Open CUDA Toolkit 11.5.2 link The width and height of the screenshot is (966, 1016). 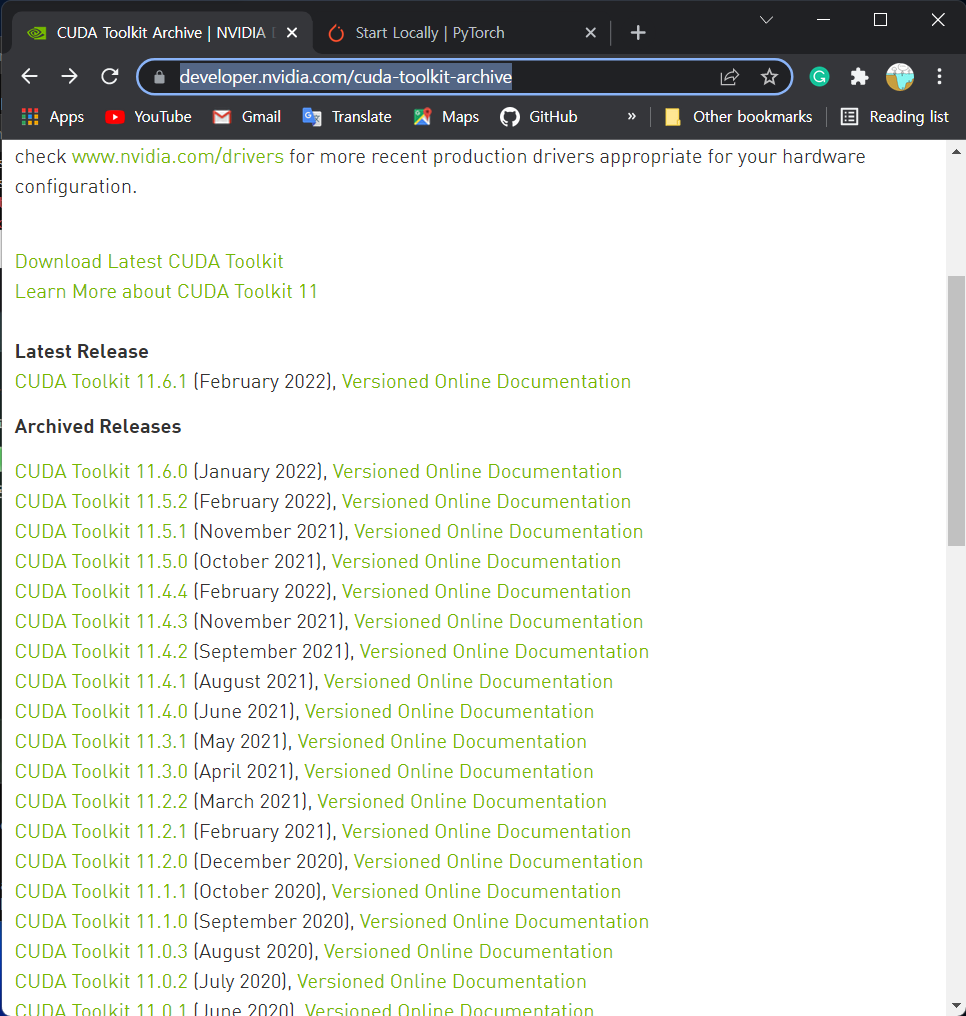(101, 502)
